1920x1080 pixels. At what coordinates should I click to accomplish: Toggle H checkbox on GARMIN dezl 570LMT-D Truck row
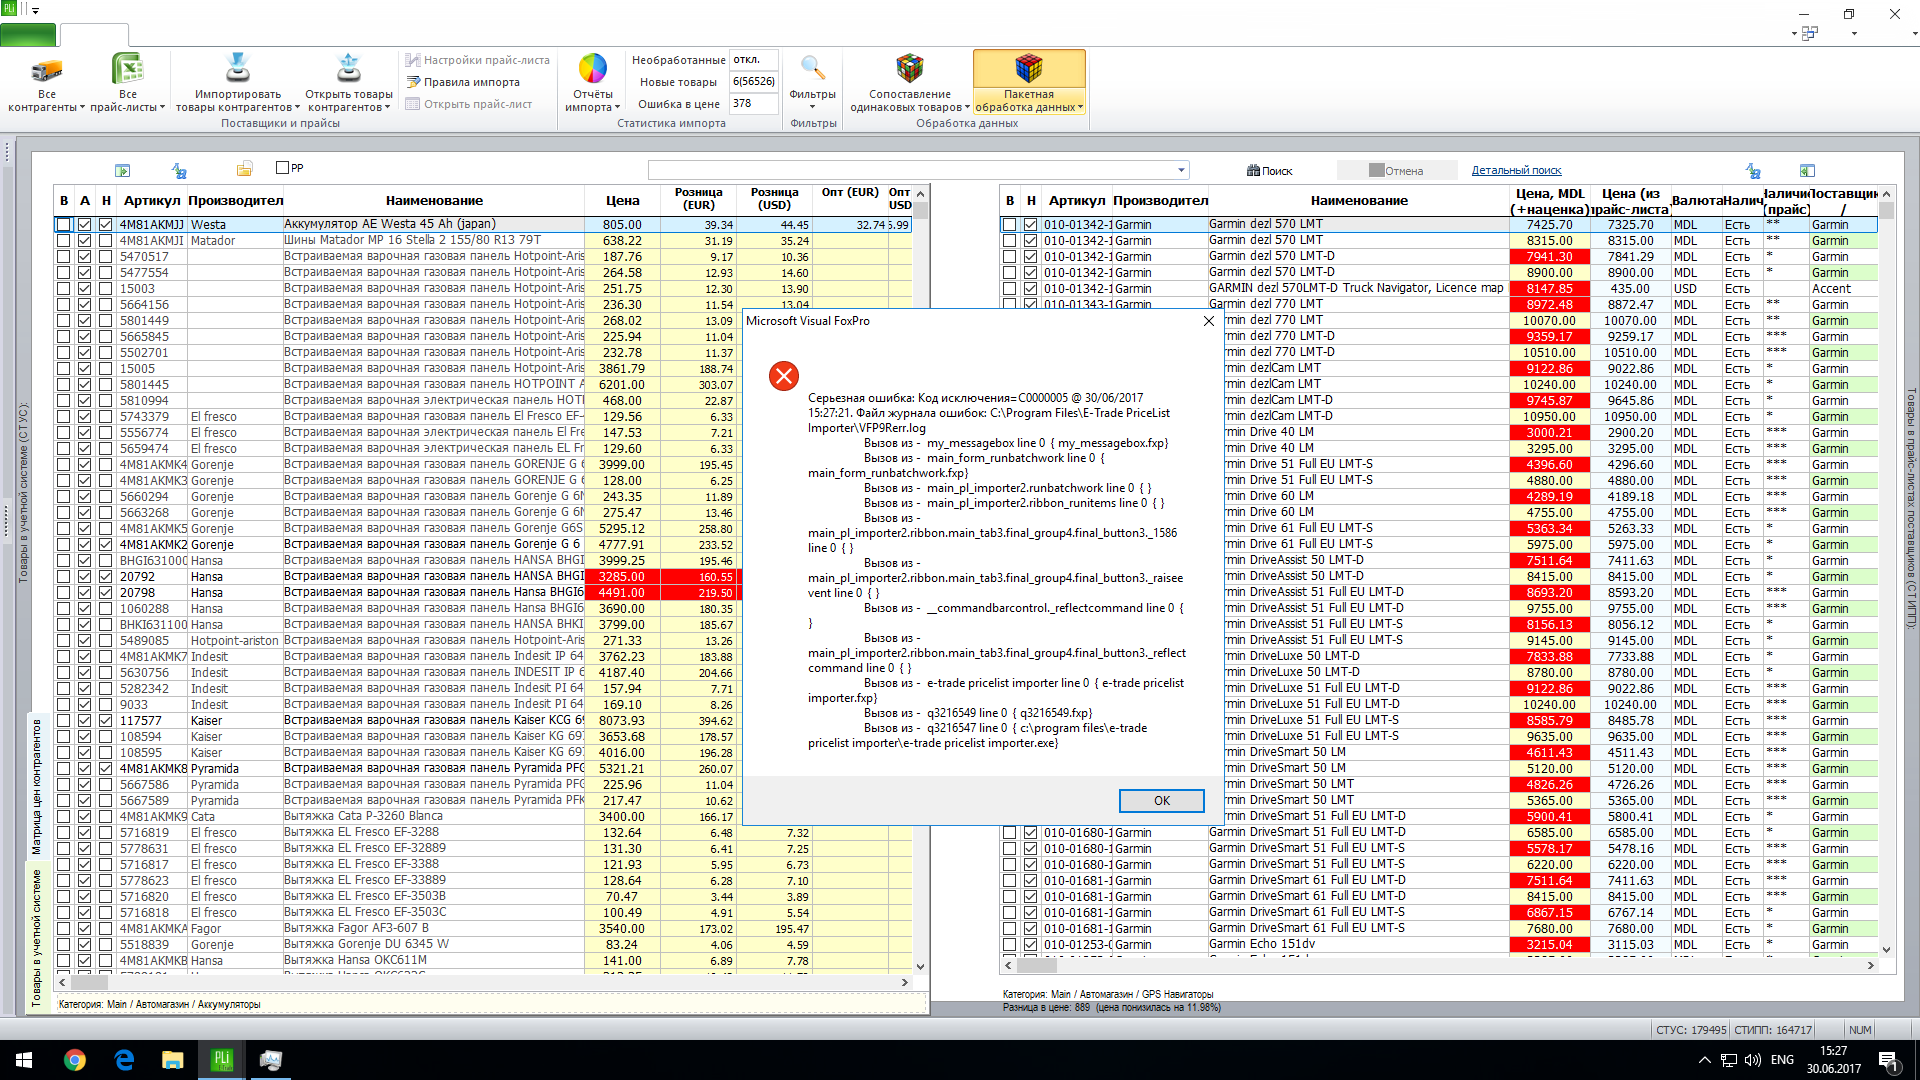[x=1031, y=289]
